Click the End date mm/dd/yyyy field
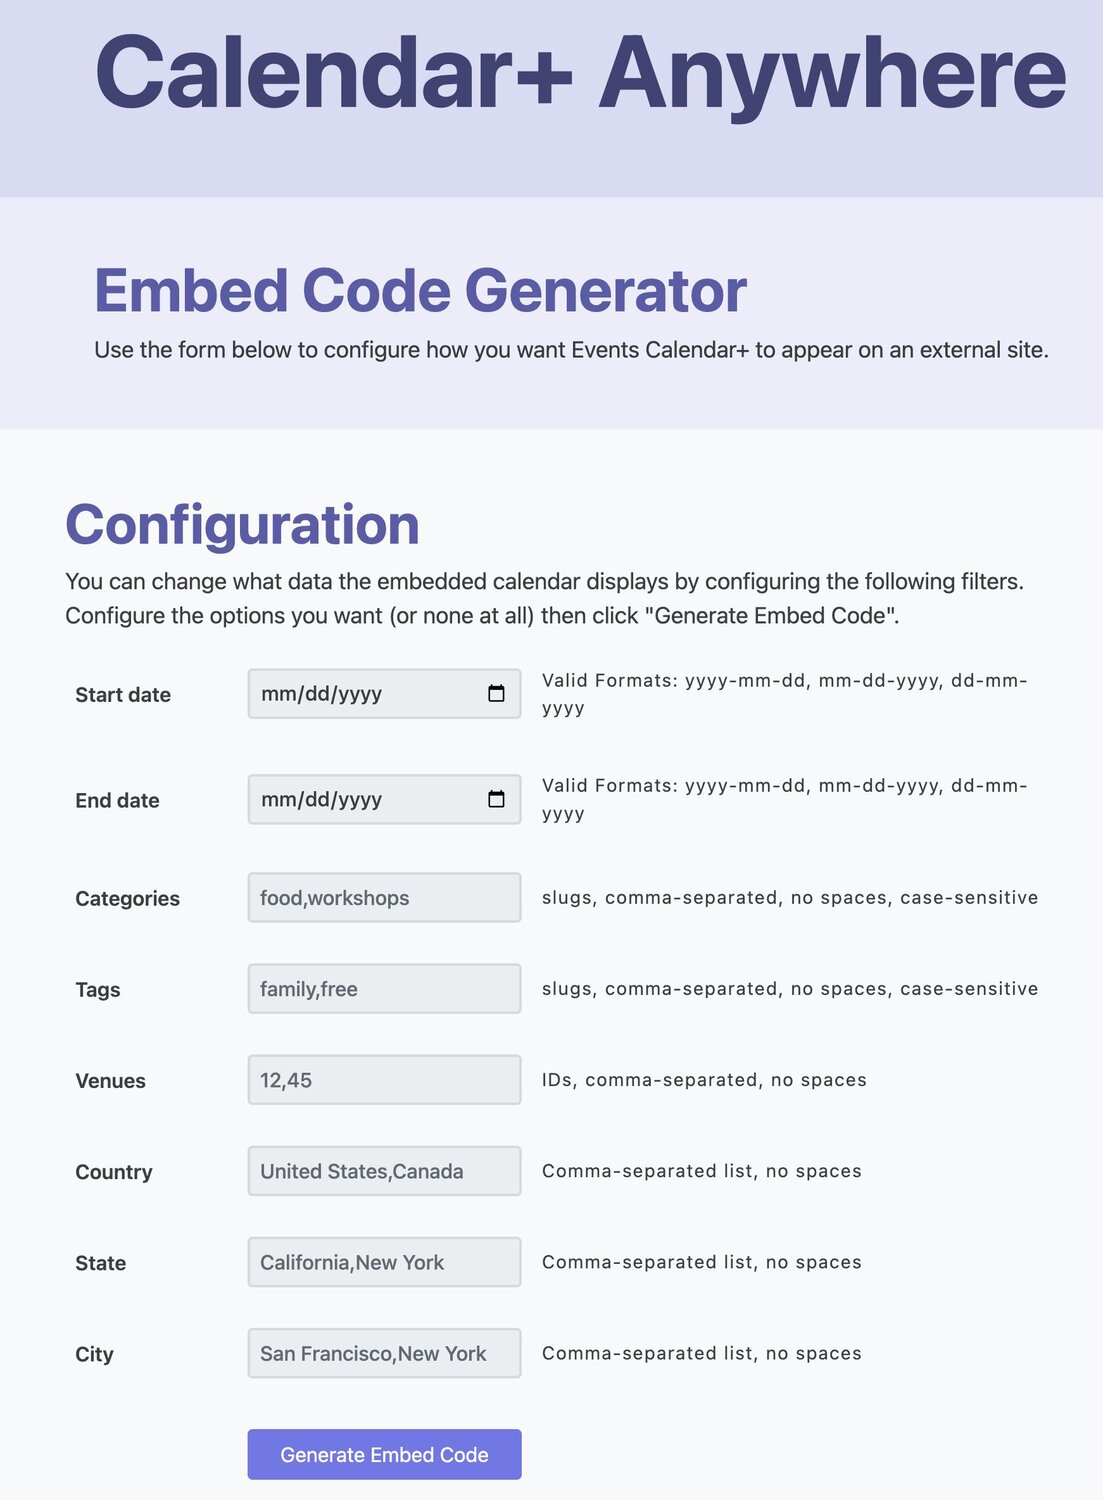The width and height of the screenshot is (1103, 1500). click(384, 799)
